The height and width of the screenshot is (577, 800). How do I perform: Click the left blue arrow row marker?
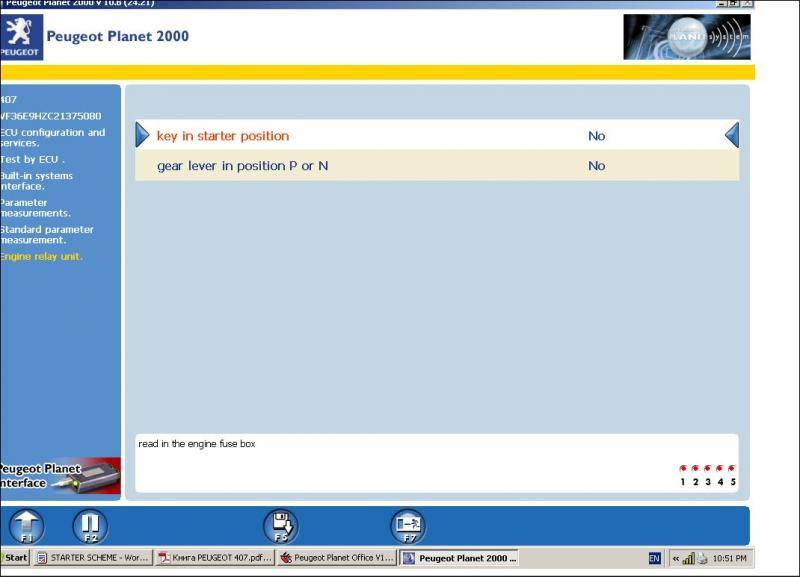[x=142, y=136]
